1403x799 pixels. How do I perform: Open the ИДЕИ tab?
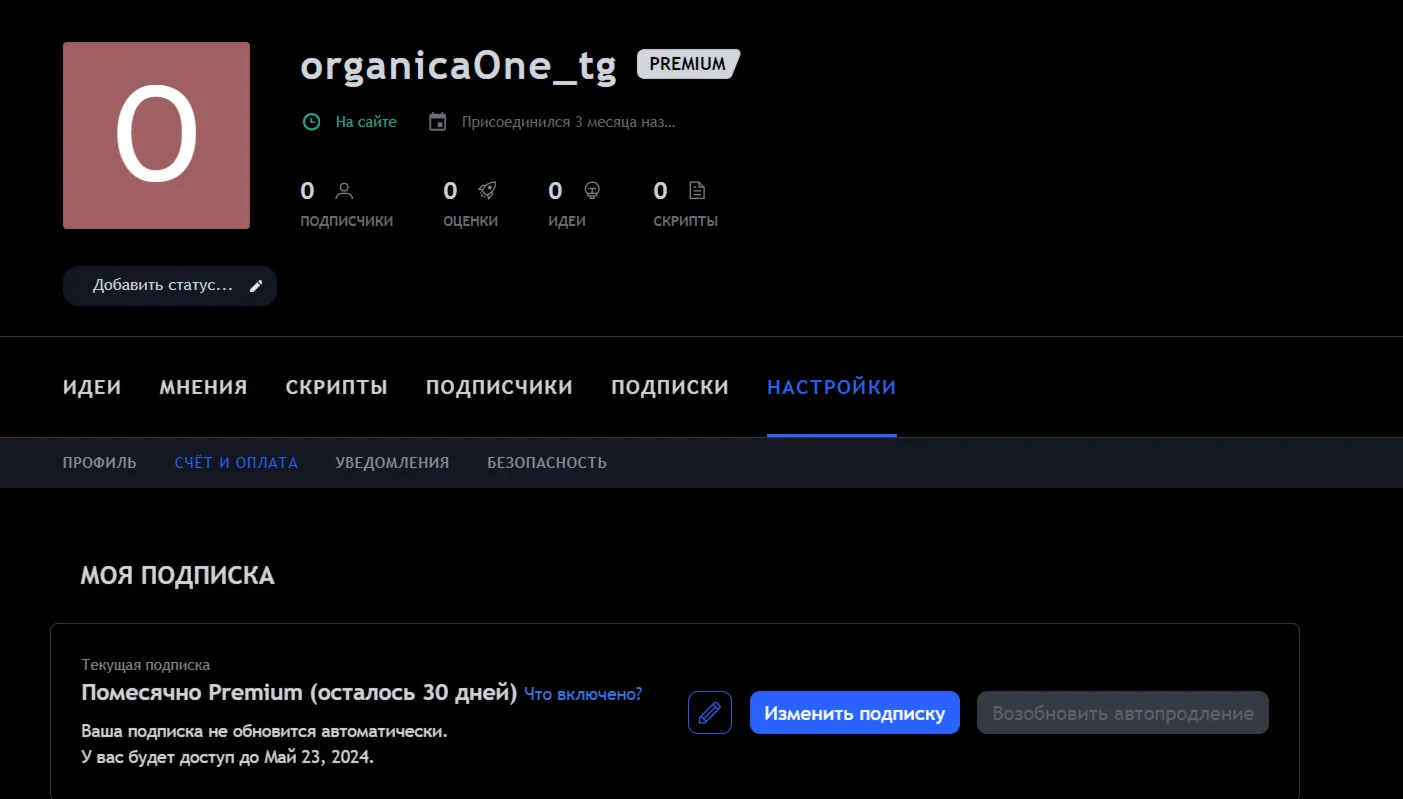[x=92, y=387]
